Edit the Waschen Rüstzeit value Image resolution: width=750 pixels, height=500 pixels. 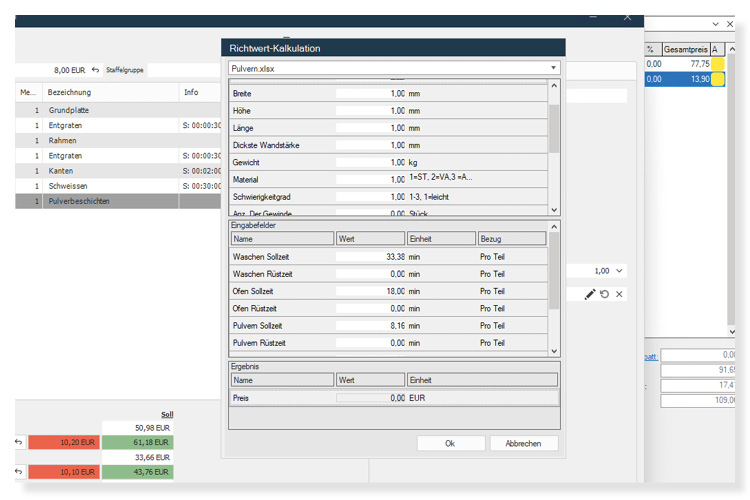[x=371, y=274]
